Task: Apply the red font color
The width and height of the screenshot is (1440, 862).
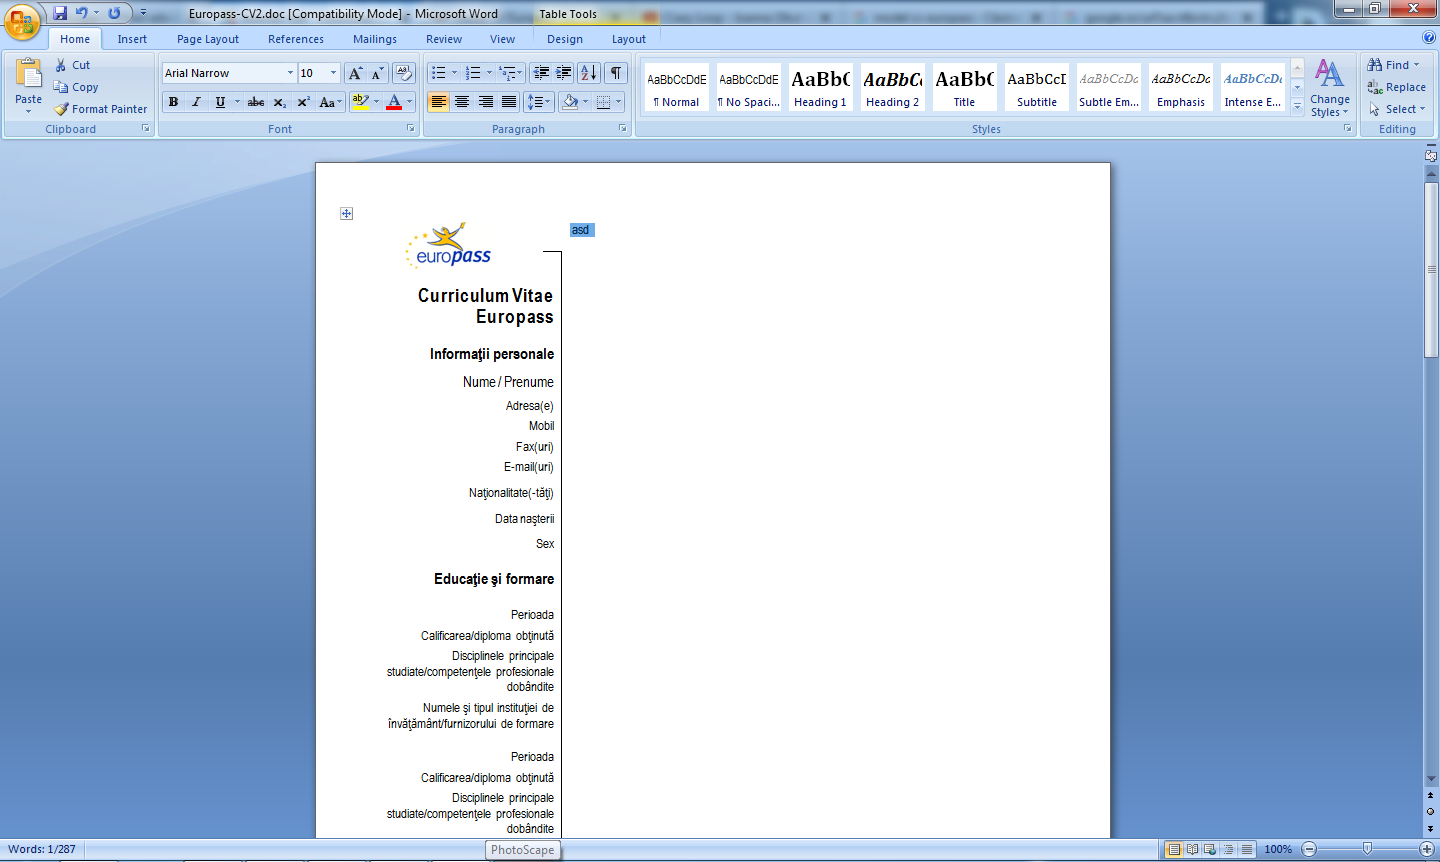Action: point(394,102)
